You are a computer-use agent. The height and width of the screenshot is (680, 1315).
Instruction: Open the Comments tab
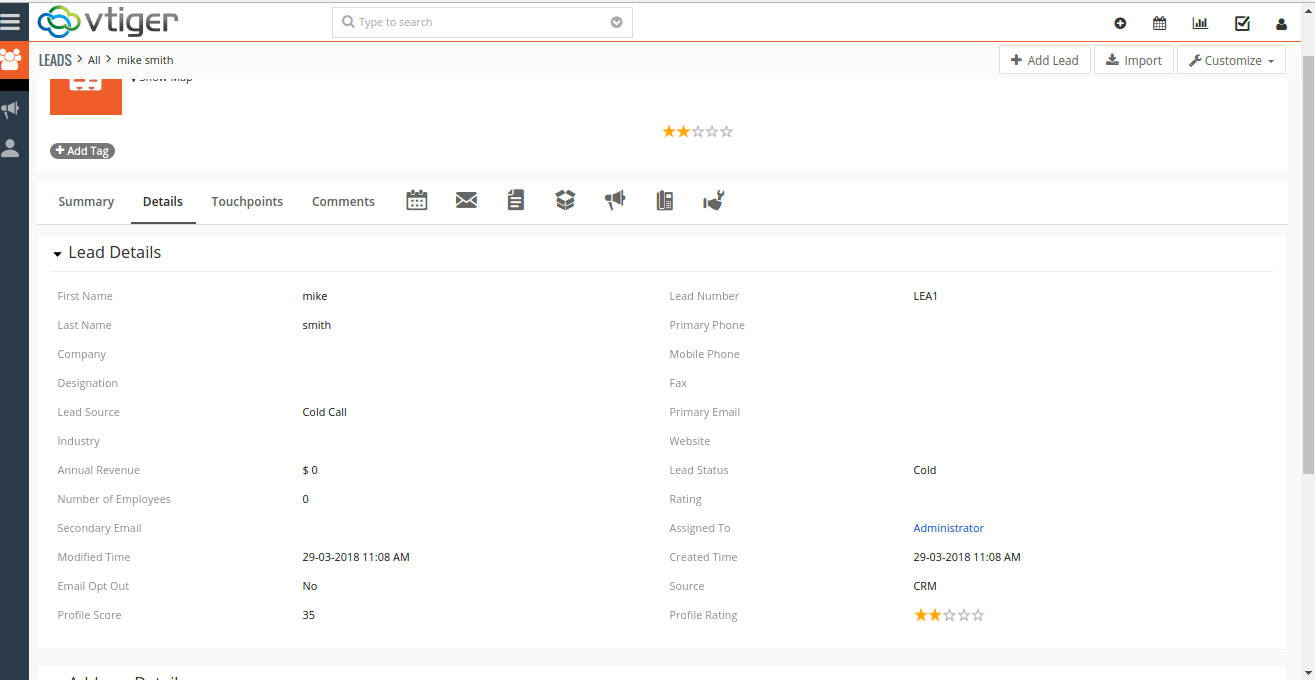[x=343, y=201]
